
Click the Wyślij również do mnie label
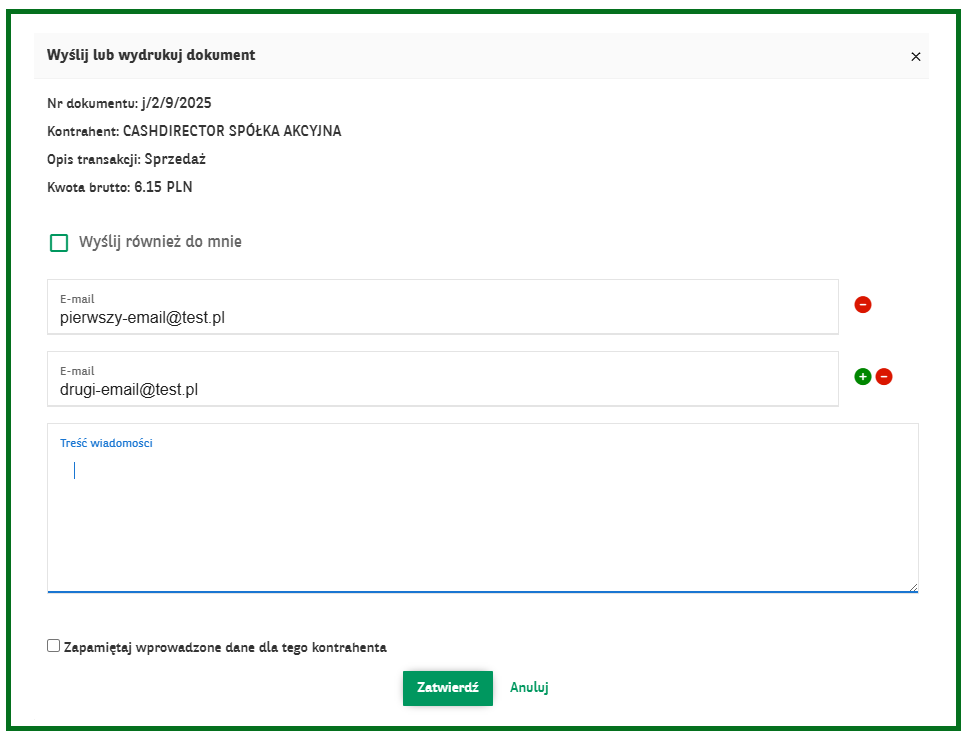[x=160, y=242]
